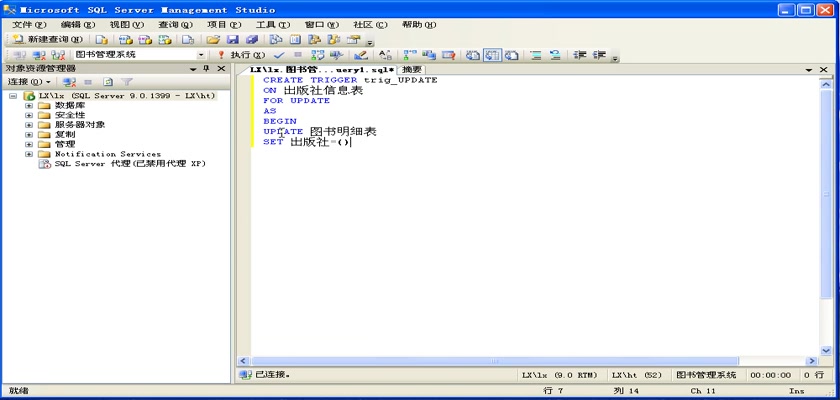Click the 图书管理系统 status bar entry

(706, 375)
